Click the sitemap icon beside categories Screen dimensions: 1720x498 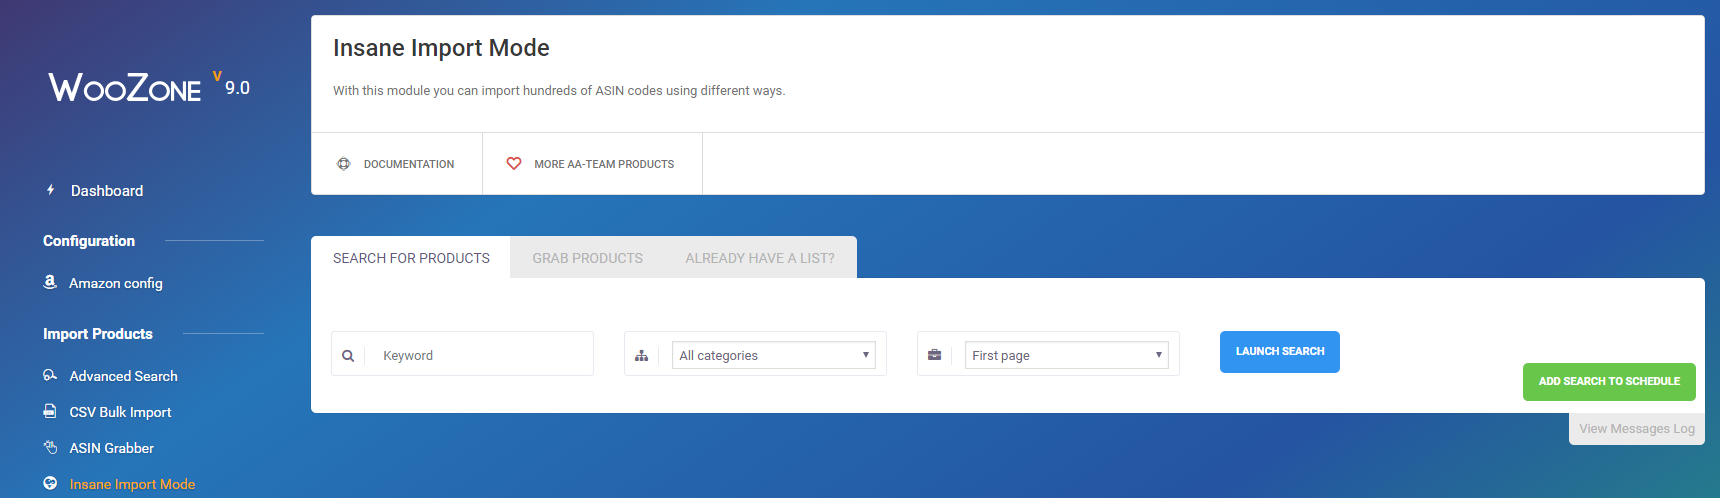pos(641,356)
